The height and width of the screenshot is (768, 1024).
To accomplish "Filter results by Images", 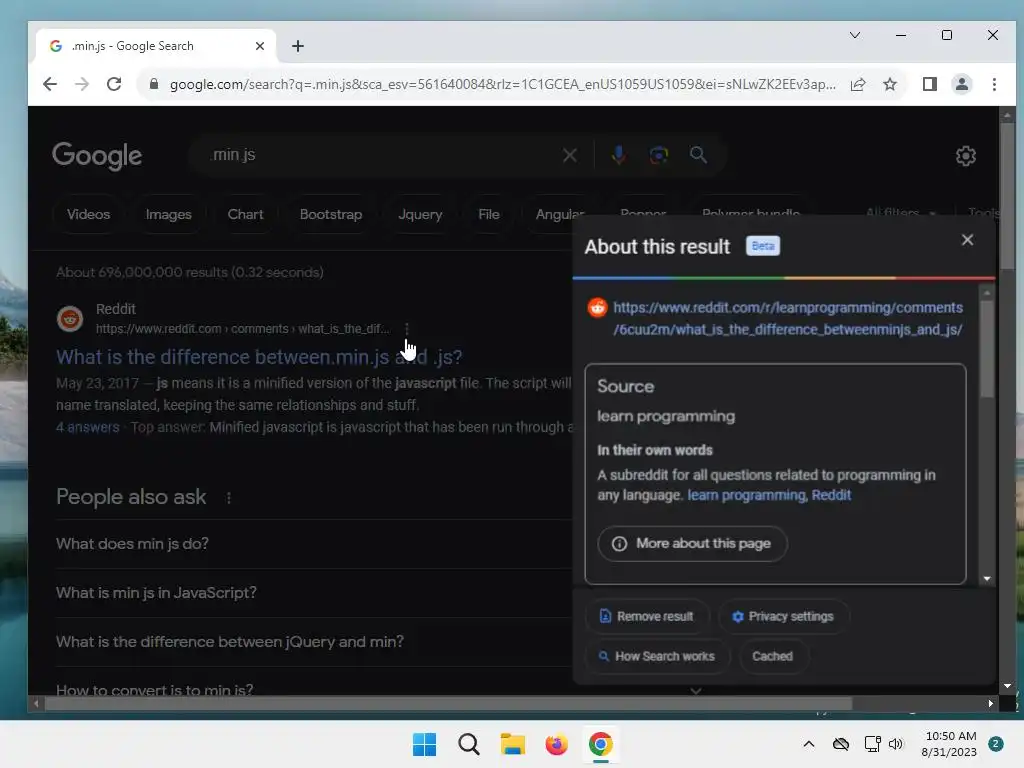I will (x=168, y=214).
